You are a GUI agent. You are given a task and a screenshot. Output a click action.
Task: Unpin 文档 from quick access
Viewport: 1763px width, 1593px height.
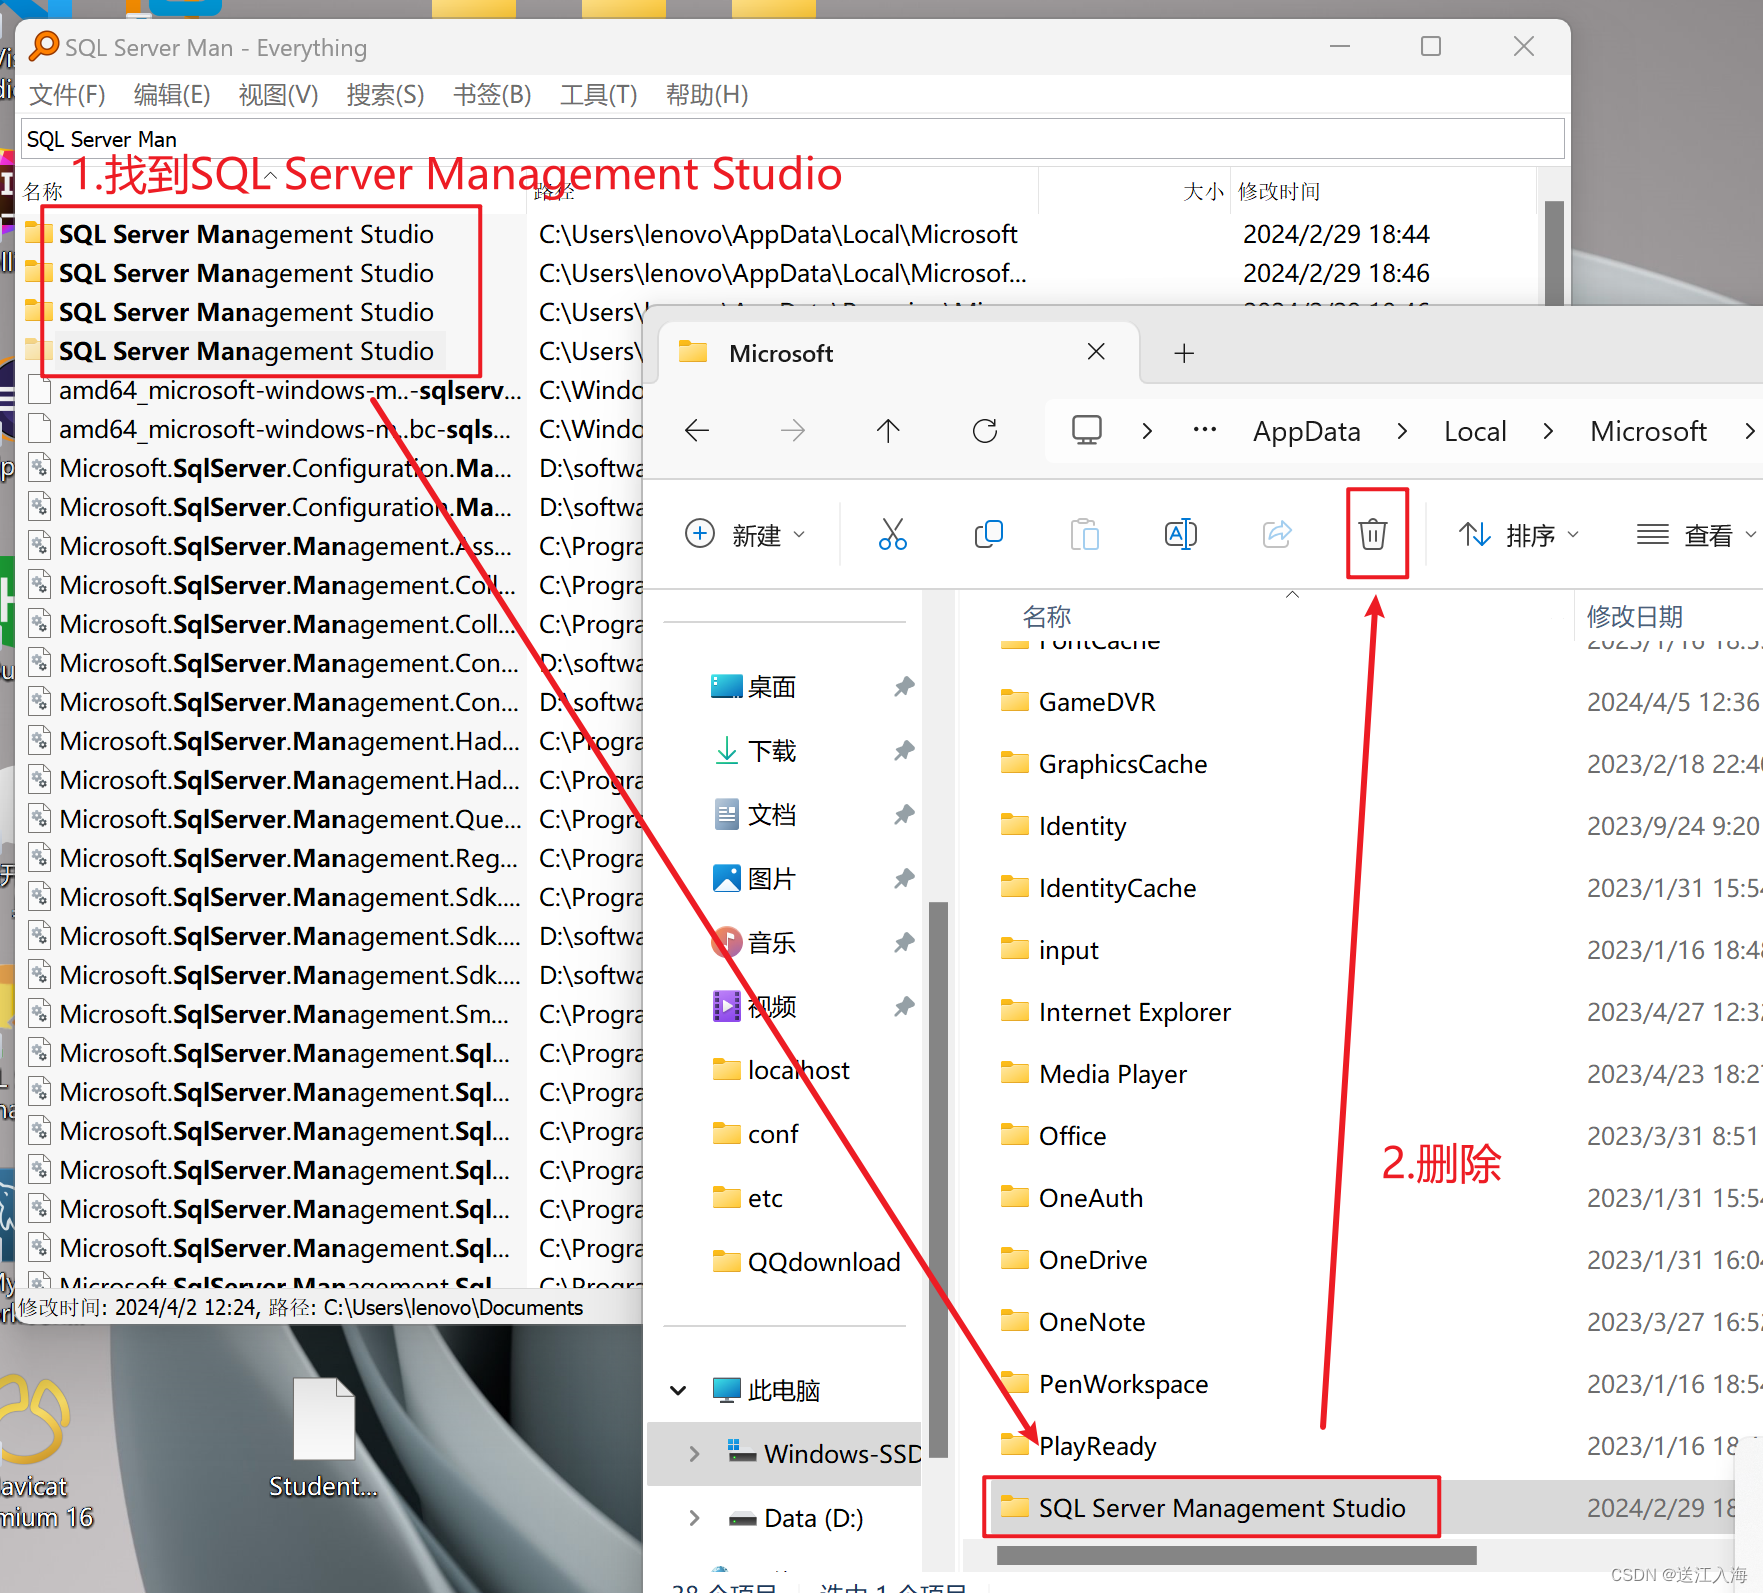(x=904, y=815)
